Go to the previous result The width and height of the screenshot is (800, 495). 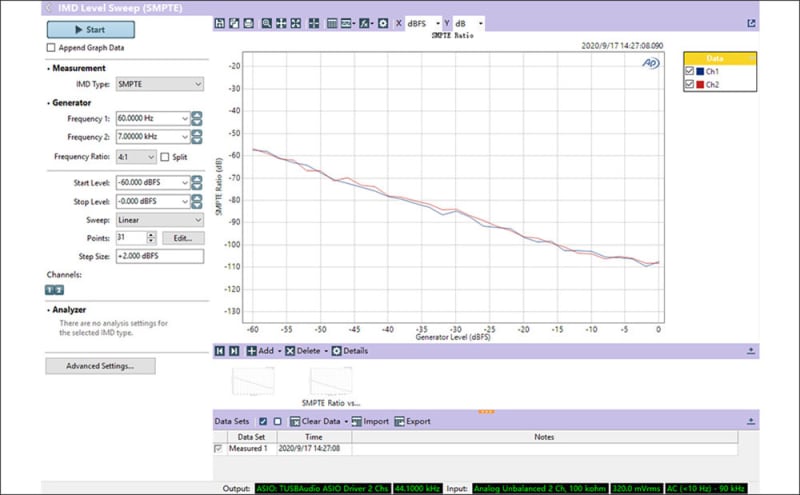click(x=220, y=351)
